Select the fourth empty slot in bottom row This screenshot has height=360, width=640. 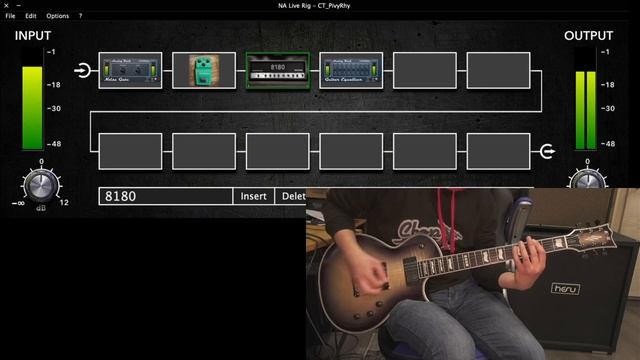(x=351, y=151)
